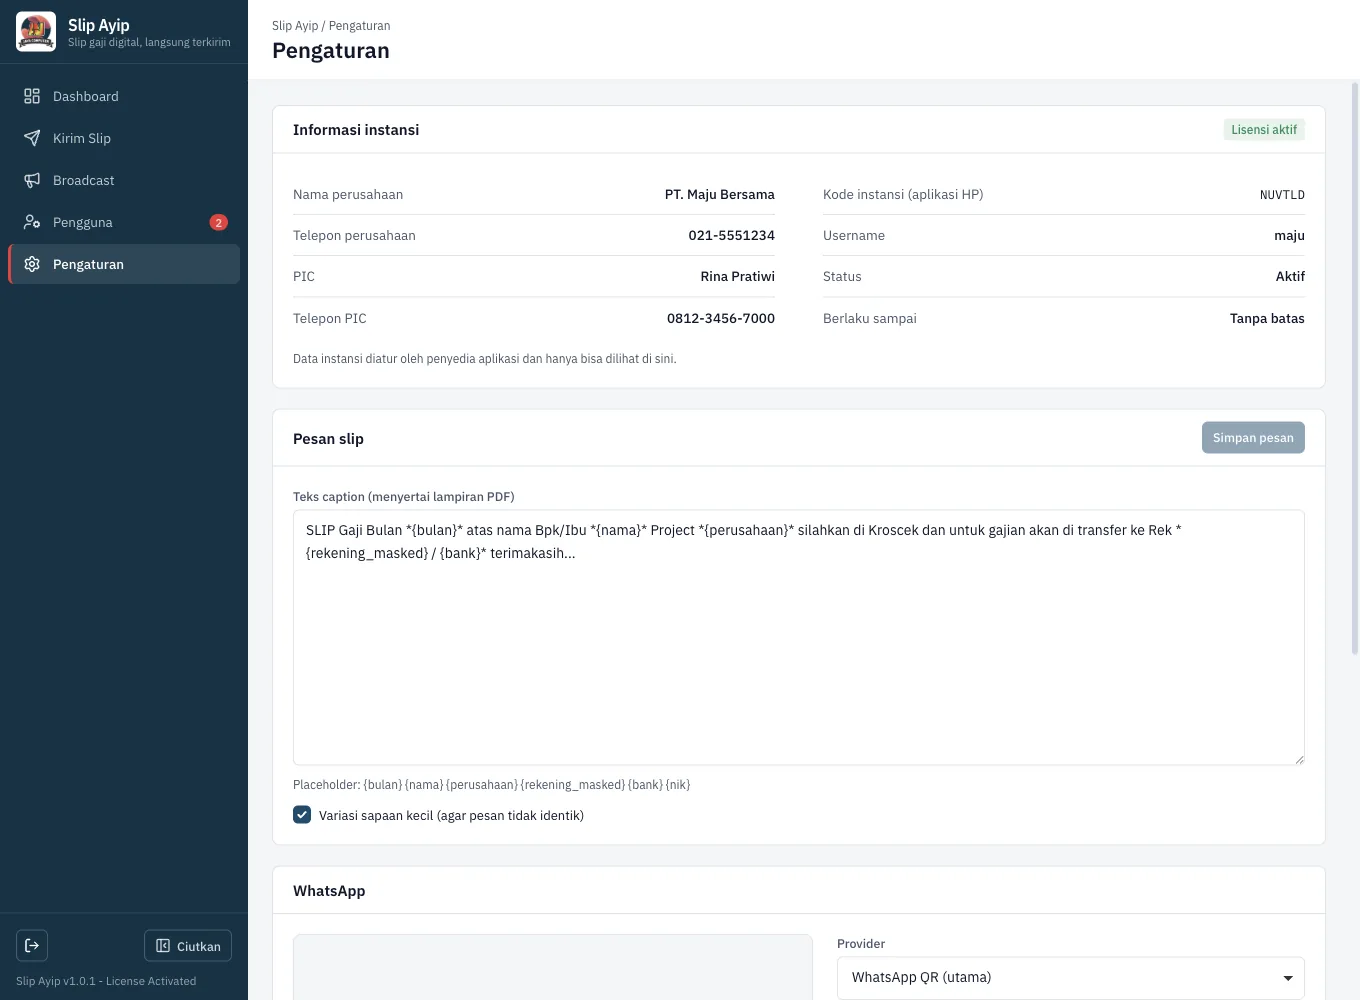
Task: Click the Pengguna badge showing 2
Action: [218, 222]
